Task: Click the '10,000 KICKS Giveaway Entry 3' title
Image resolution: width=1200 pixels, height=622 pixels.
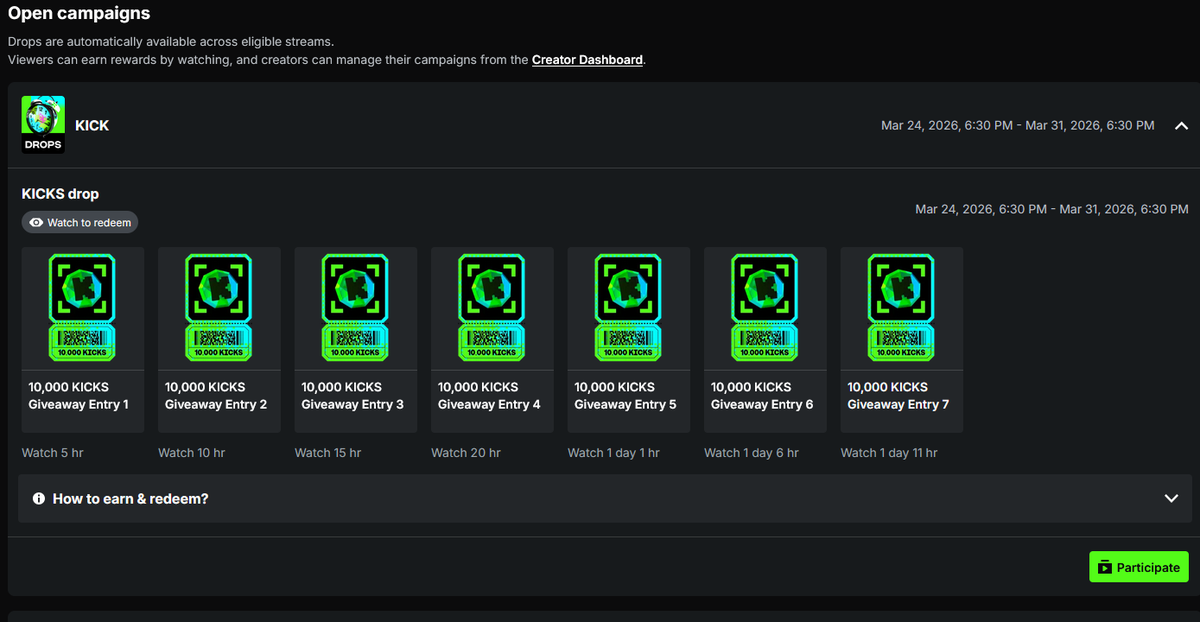Action: (353, 396)
